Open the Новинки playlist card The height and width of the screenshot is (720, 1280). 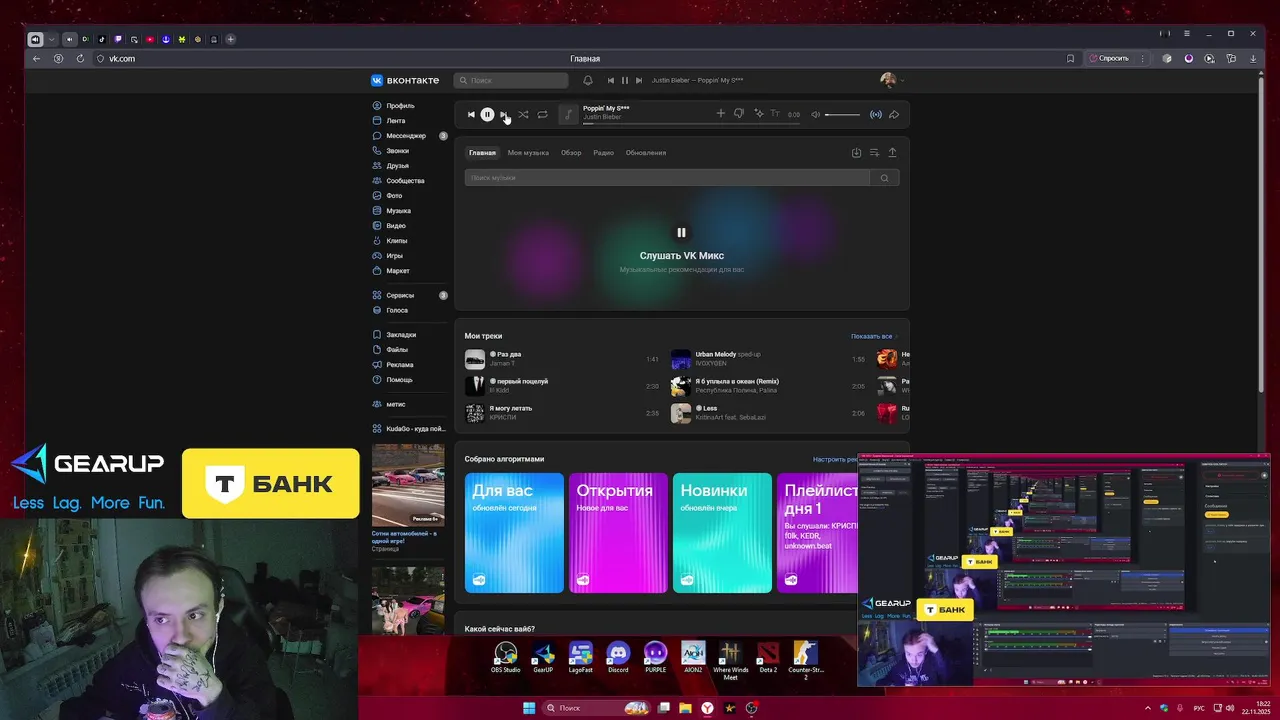722,533
